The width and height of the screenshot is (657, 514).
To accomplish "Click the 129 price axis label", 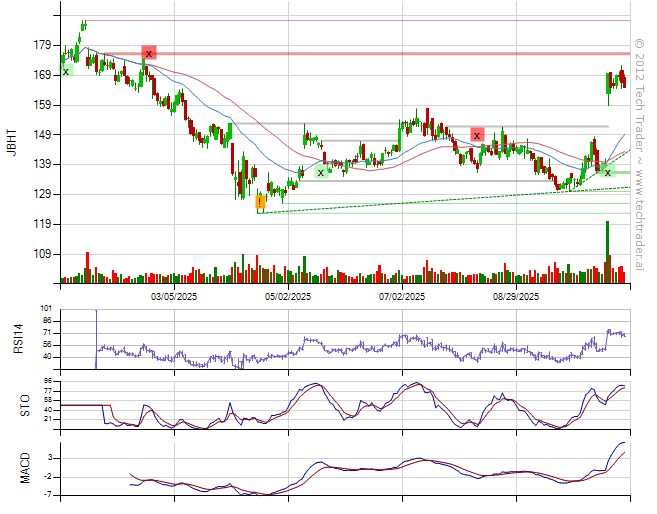I will click(42, 194).
